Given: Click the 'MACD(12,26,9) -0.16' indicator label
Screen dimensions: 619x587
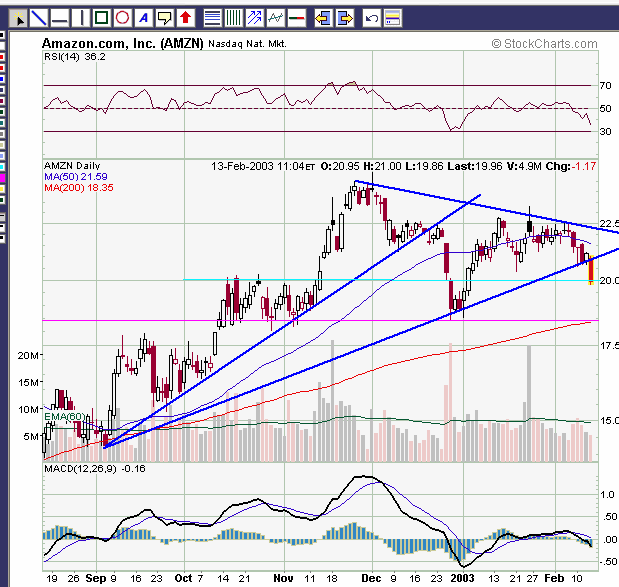Looking at the screenshot, I should pos(95,469).
